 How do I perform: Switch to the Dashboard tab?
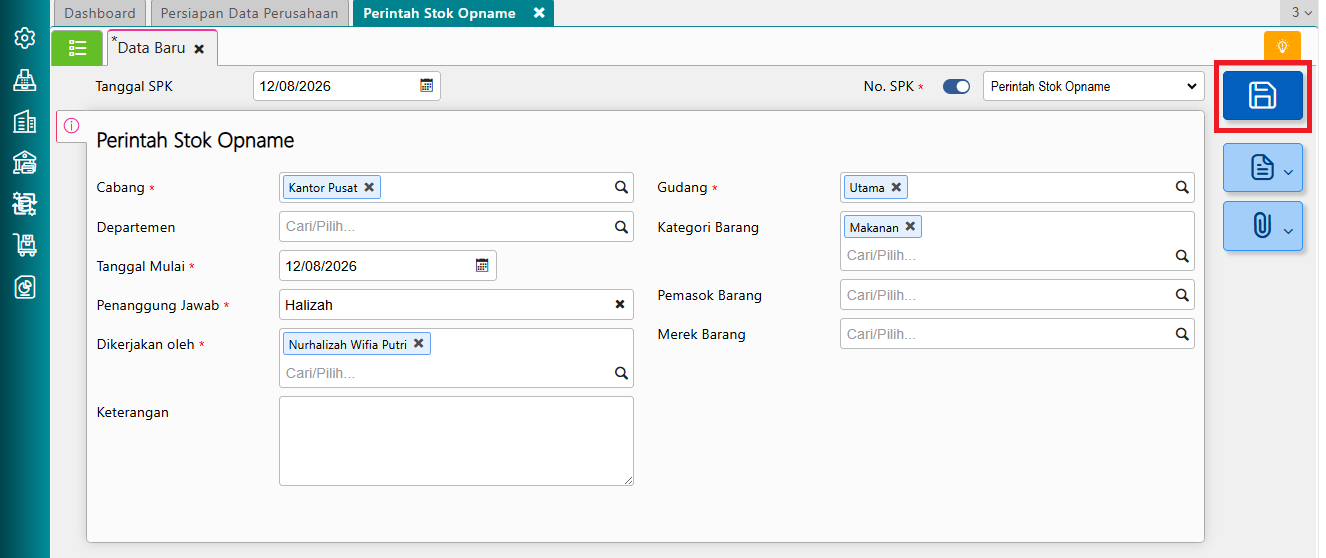(x=100, y=13)
